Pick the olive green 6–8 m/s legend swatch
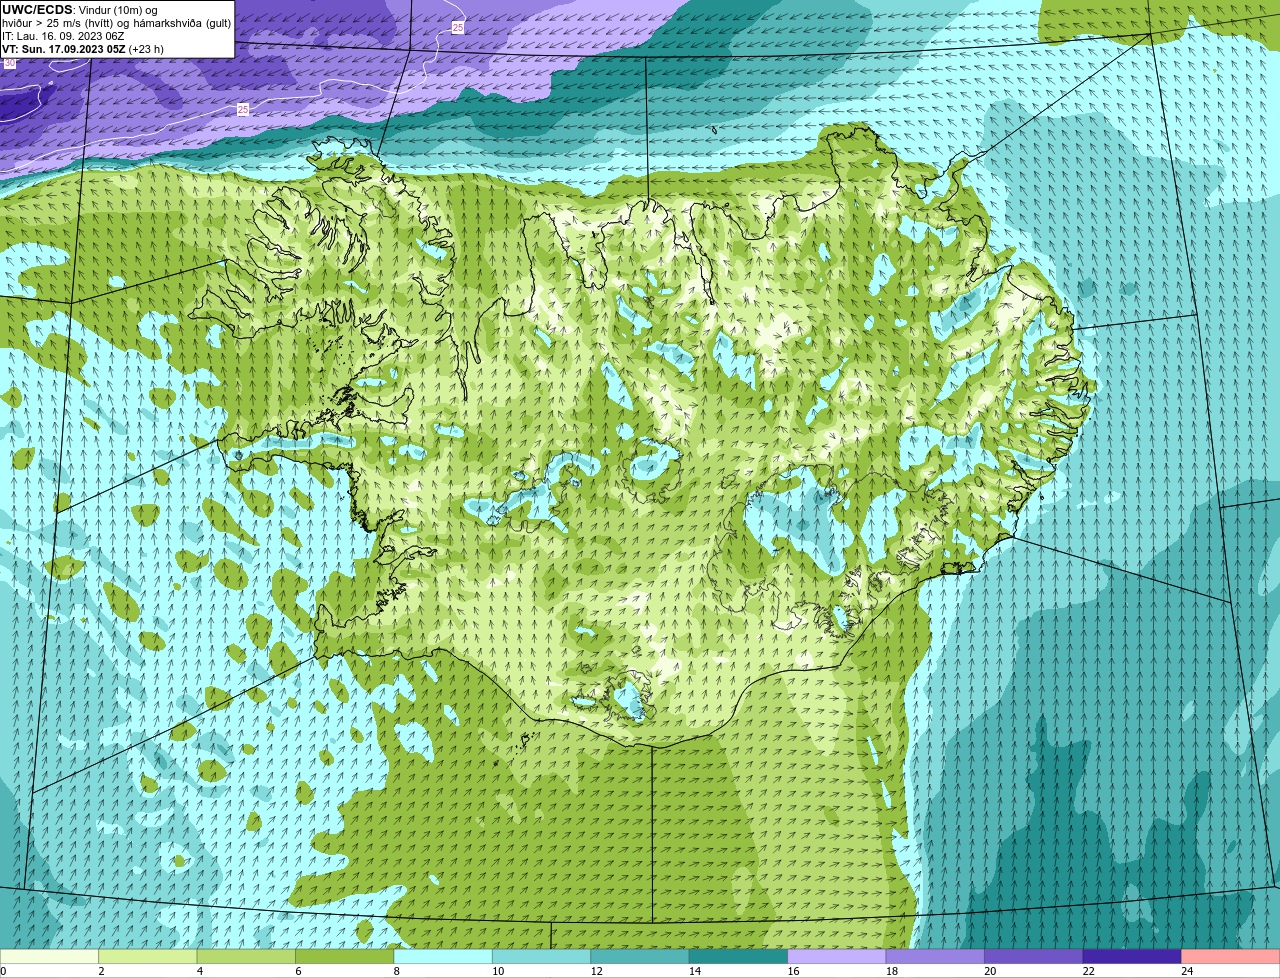1280x978 pixels. tap(345, 957)
